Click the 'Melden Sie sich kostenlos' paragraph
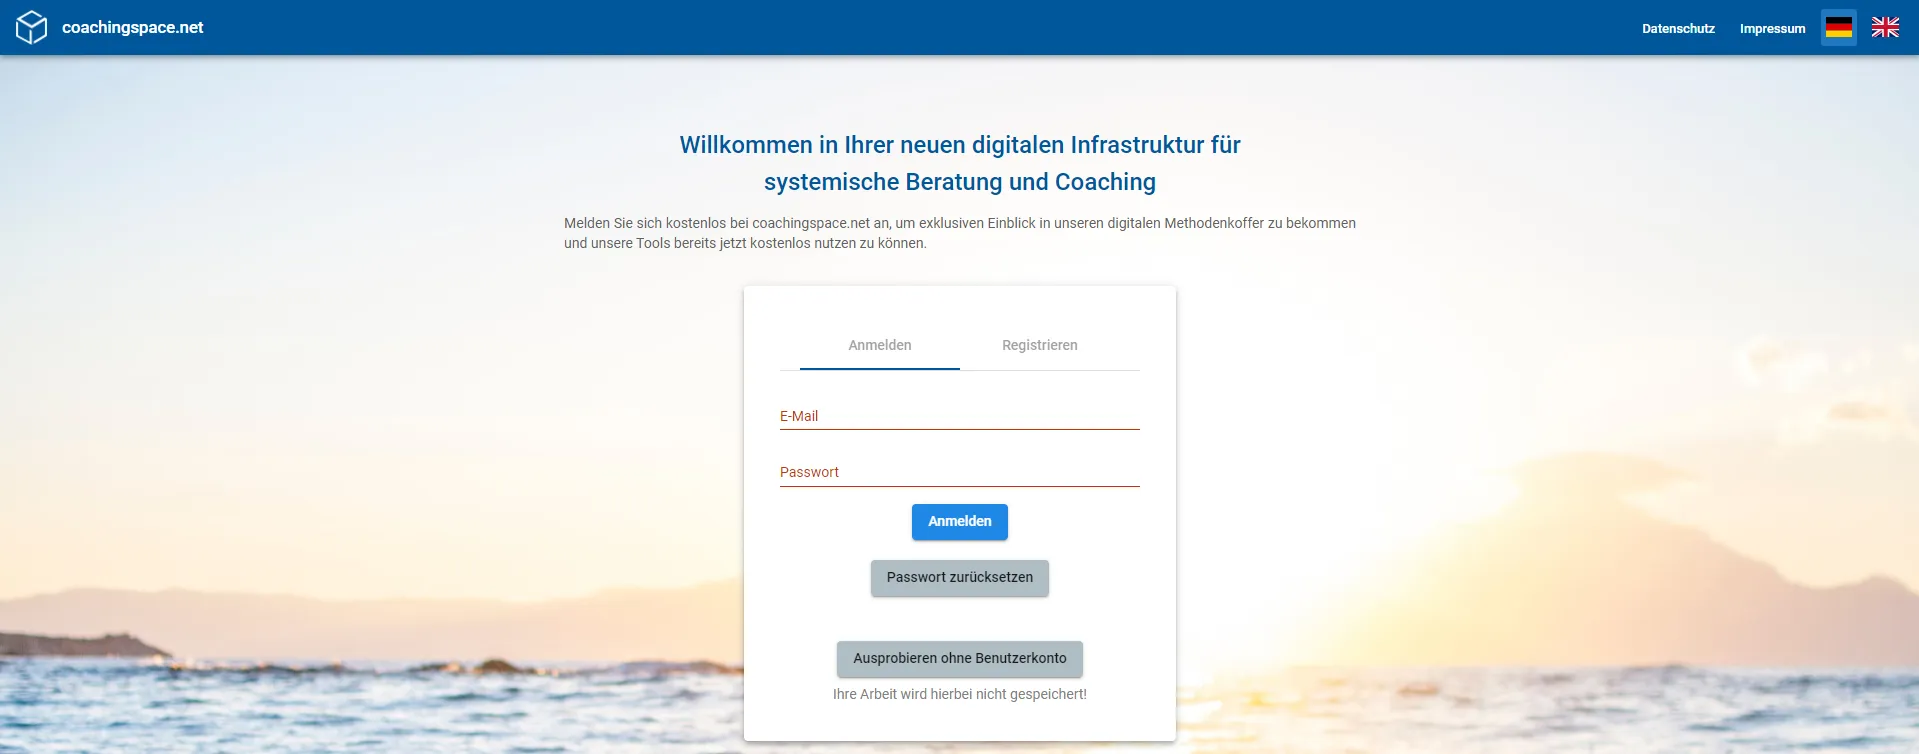The width and height of the screenshot is (1919, 754). (960, 233)
